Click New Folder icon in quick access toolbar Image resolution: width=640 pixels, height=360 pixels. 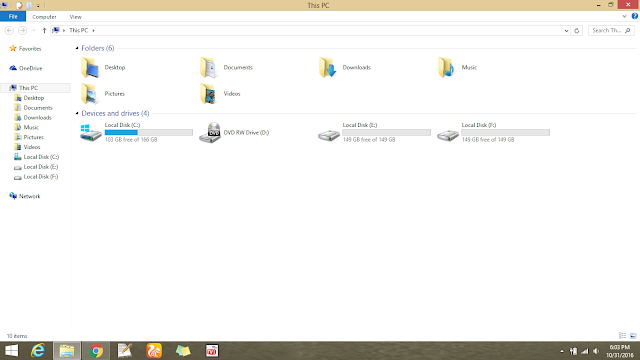(29, 5)
